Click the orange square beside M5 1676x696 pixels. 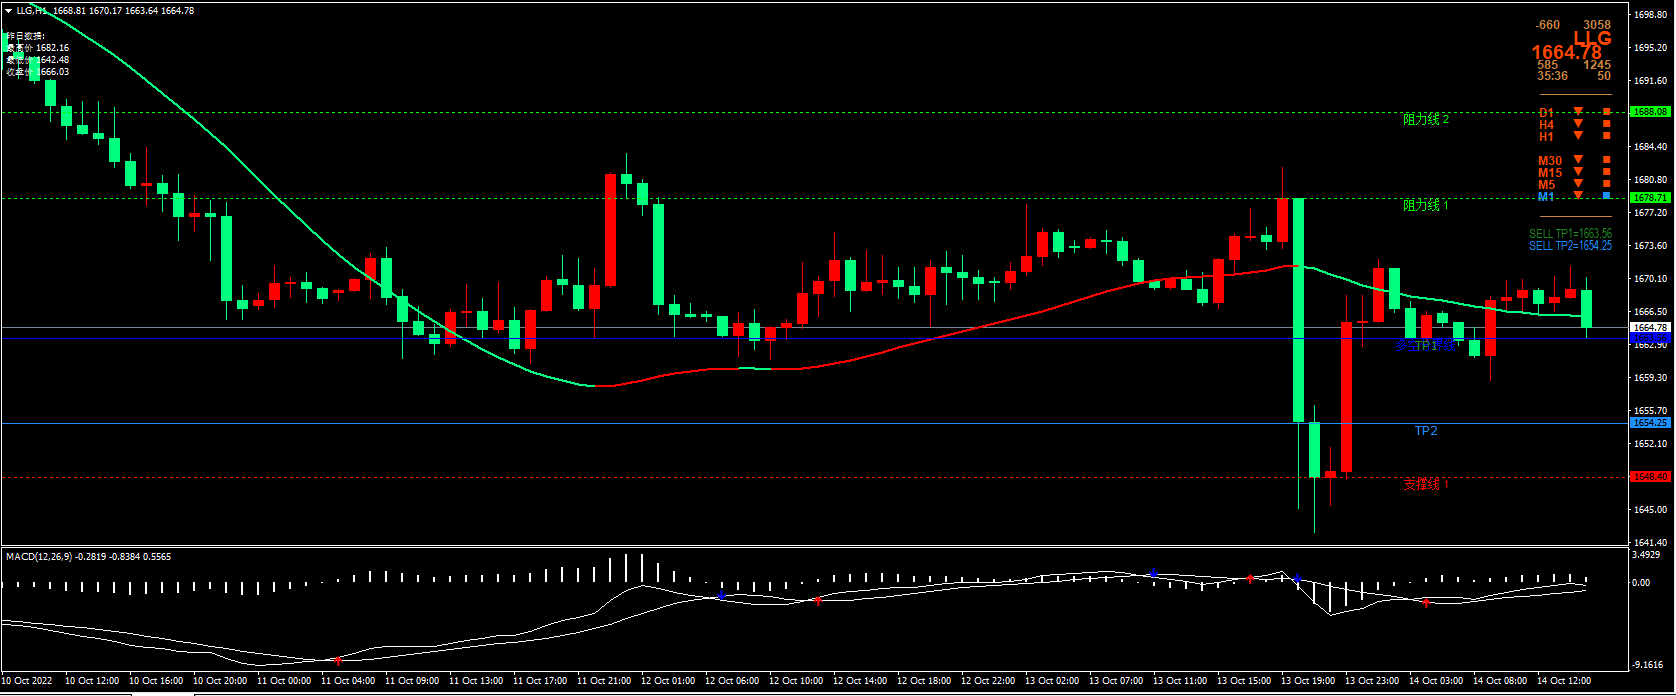[x=1607, y=184]
